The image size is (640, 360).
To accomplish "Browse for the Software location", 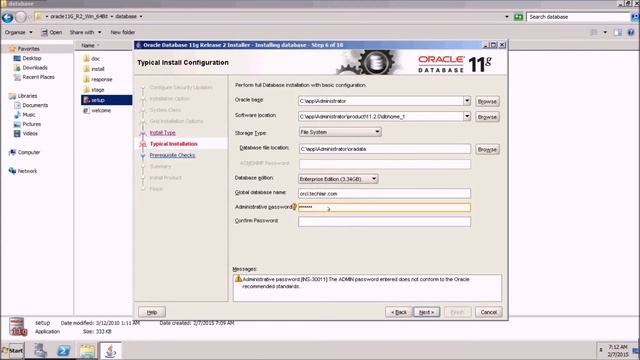I will 487,117.
